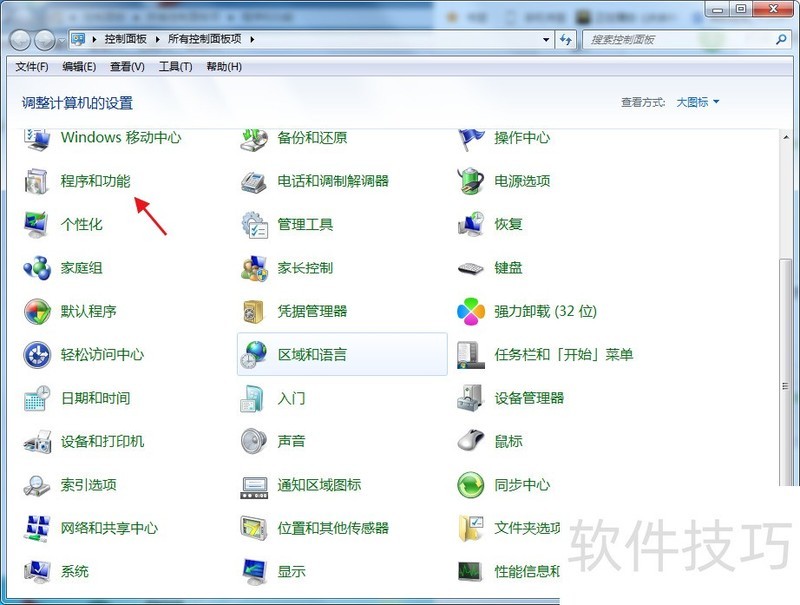Expand the arrow after 所有控制面板项 breadcrumb
800x605 pixels.
[252, 39]
